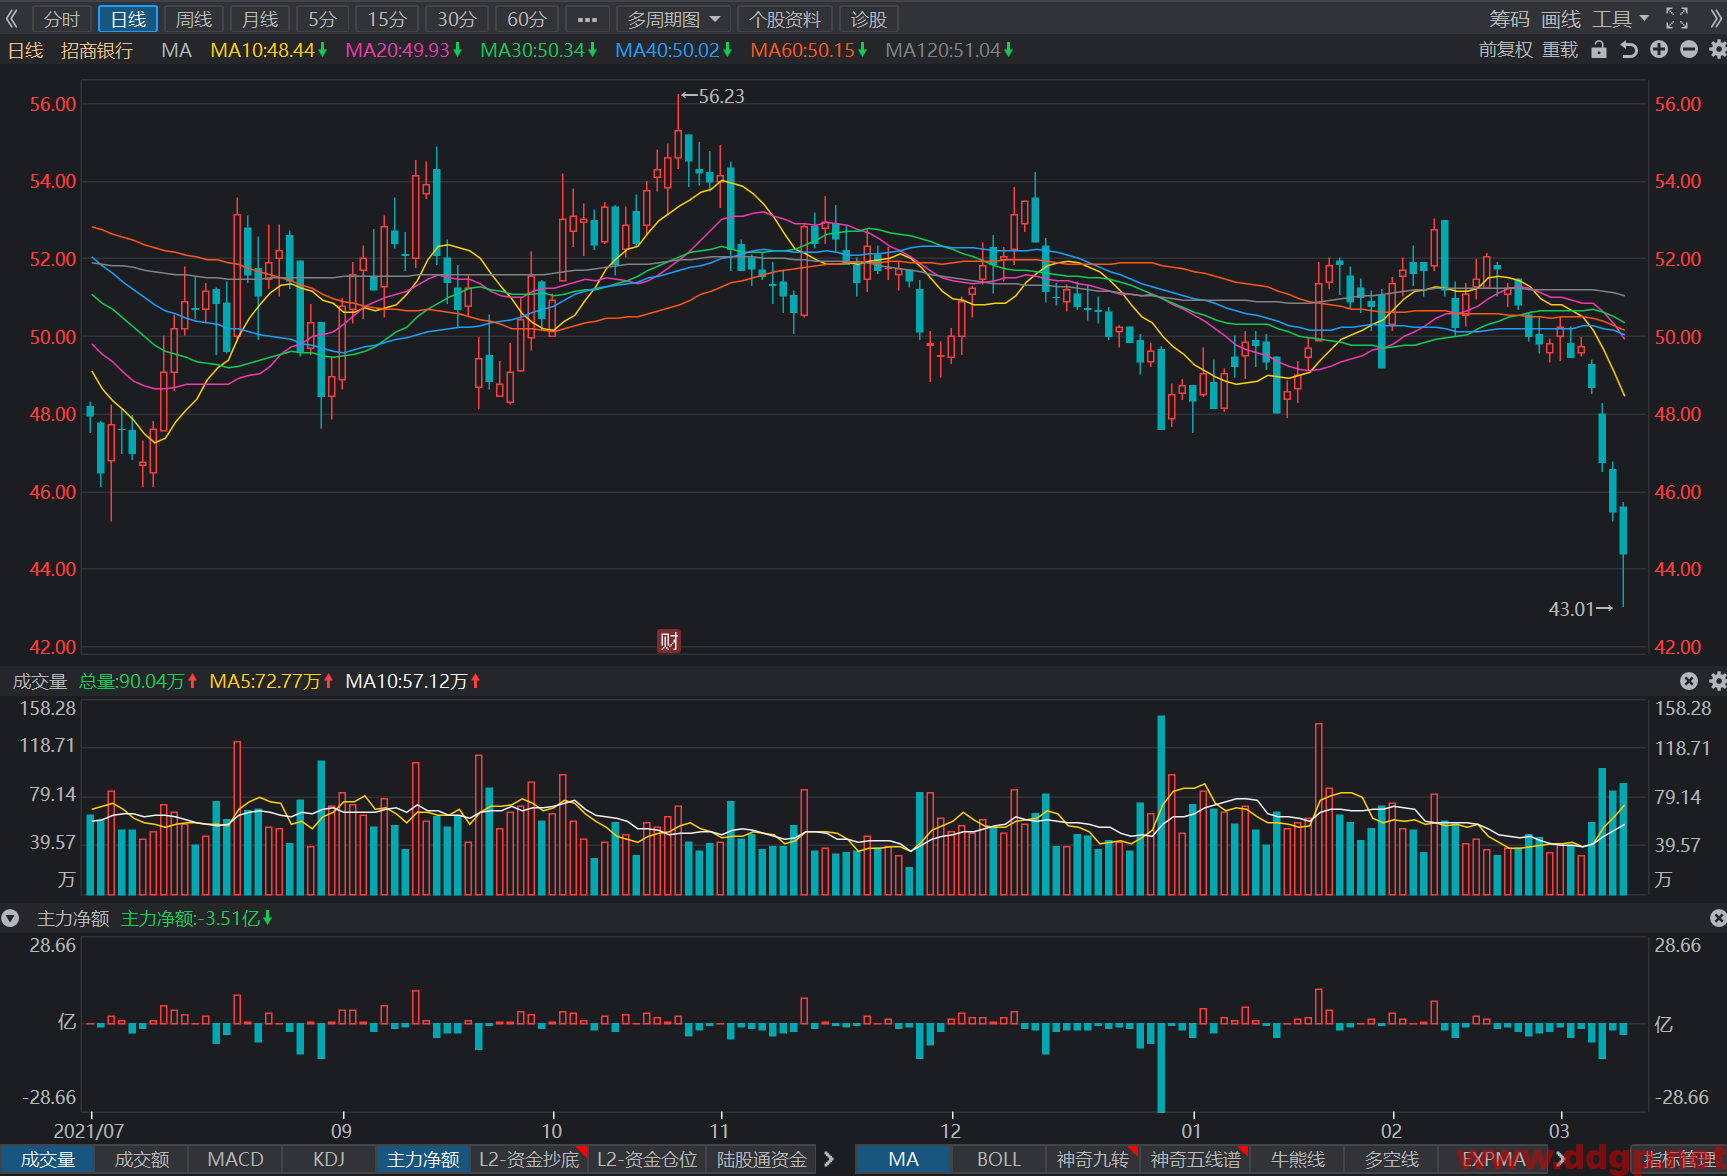Open the 多周期图 dropdown
Screen dimensions: 1727x1176
click(x=673, y=19)
